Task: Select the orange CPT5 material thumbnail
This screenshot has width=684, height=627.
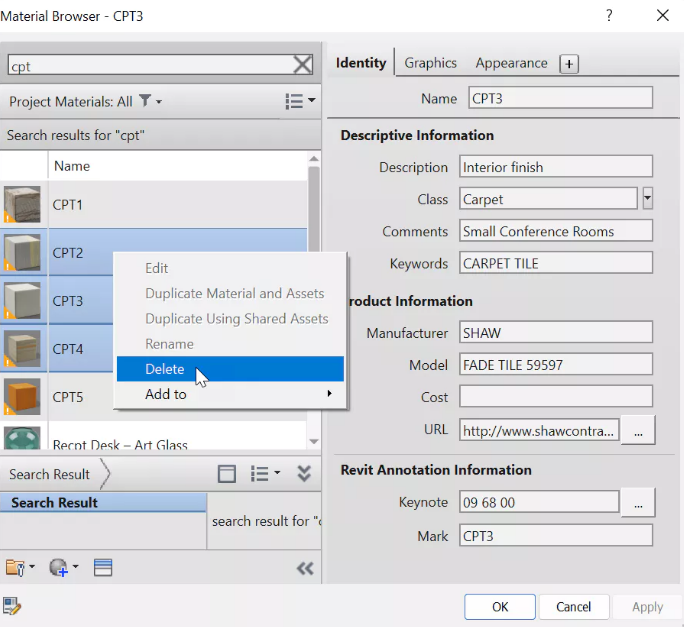Action: click(x=22, y=397)
